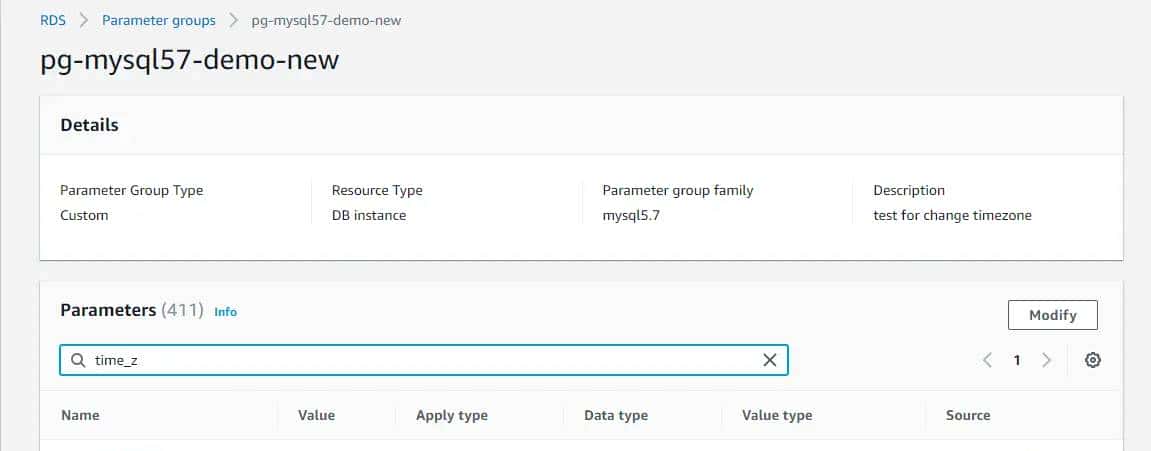Select page 1 in pagination
The image size is (1151, 451).
point(1017,360)
